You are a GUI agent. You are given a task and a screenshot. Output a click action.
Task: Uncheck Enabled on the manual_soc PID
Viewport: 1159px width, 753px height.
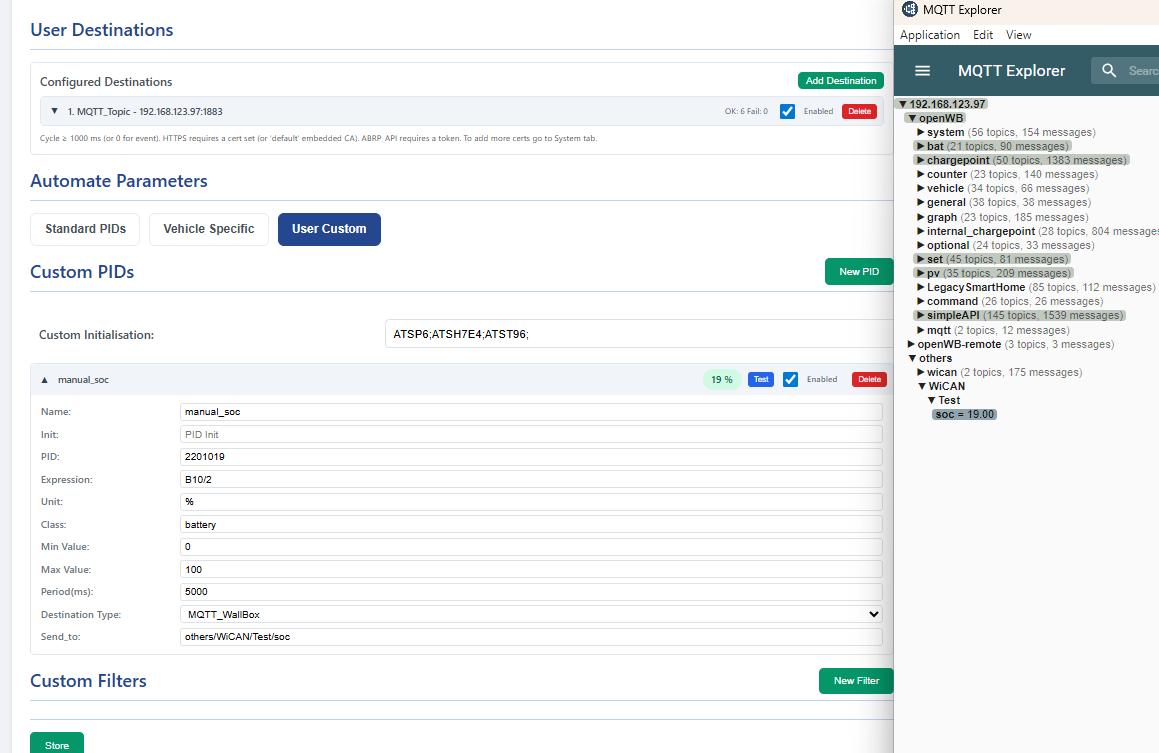pyautogui.click(x=790, y=379)
